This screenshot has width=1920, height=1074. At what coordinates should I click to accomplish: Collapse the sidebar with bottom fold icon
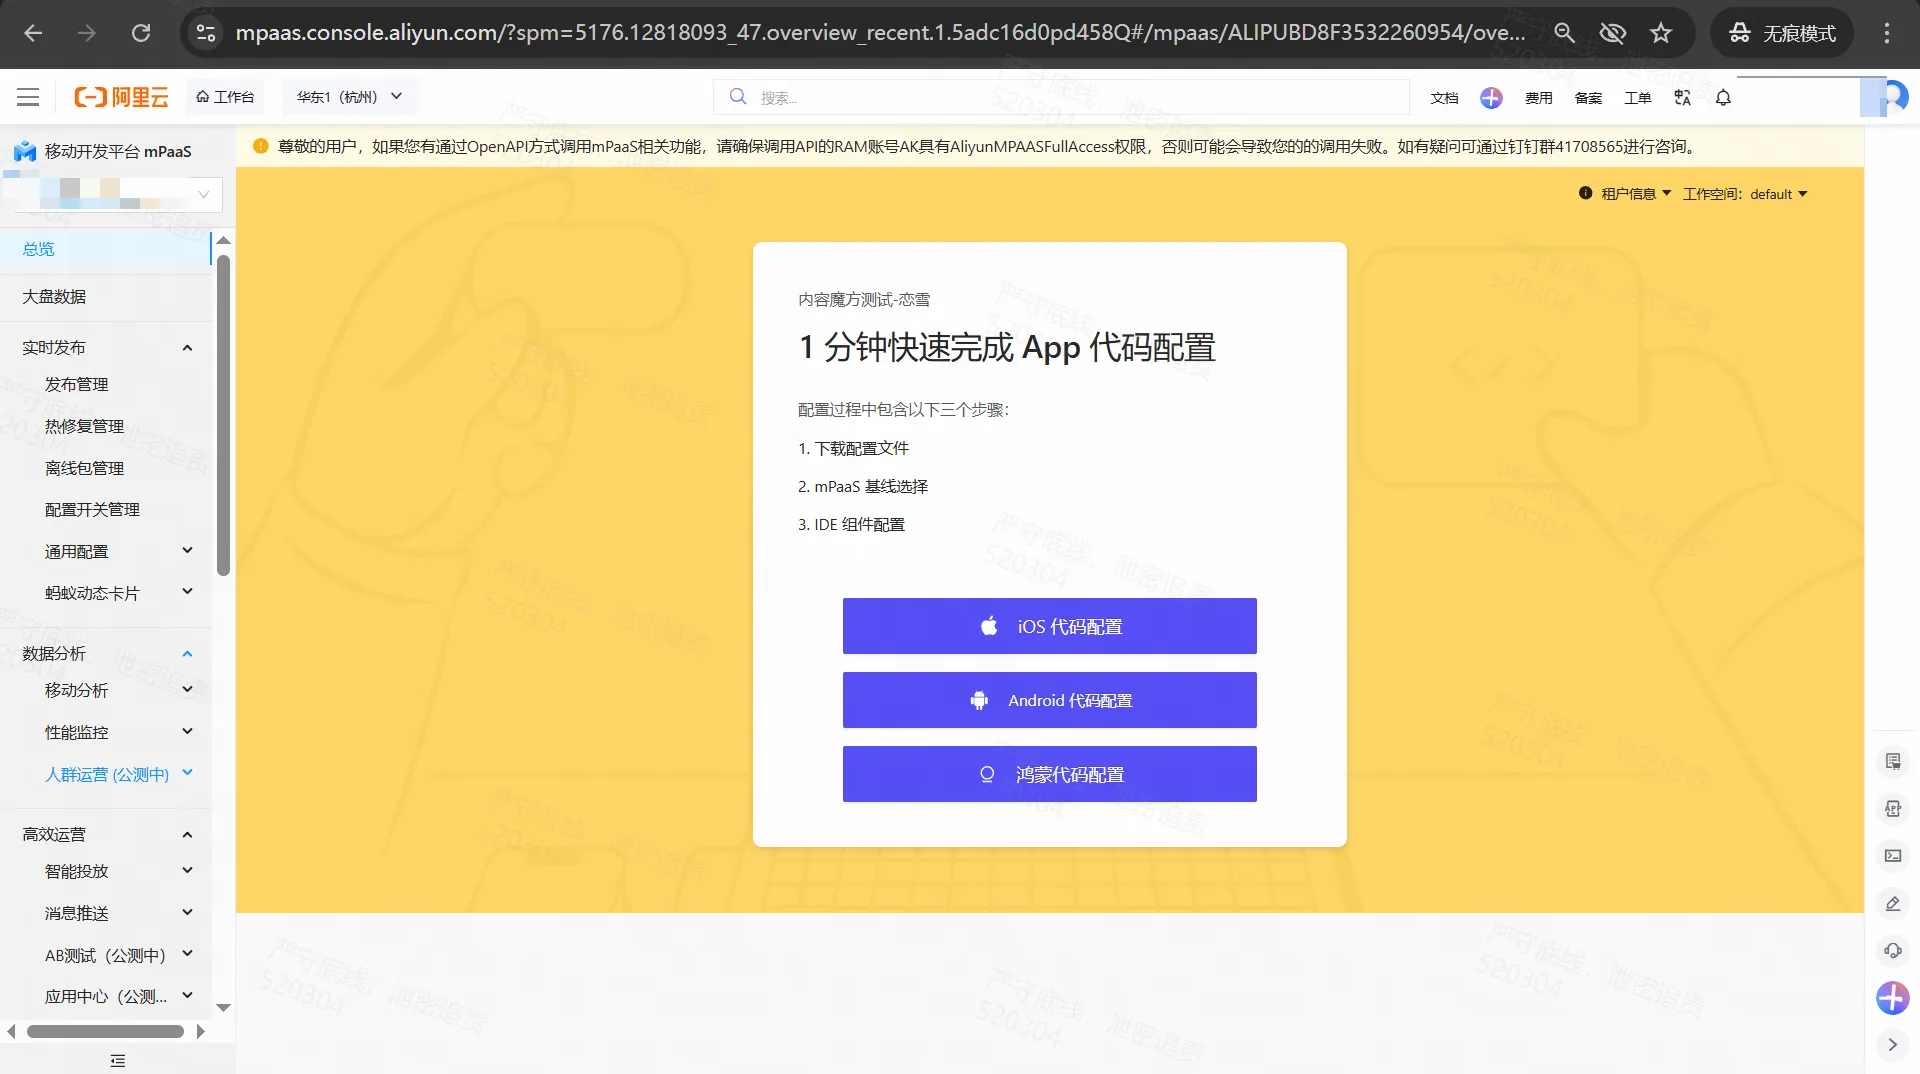coord(118,1060)
